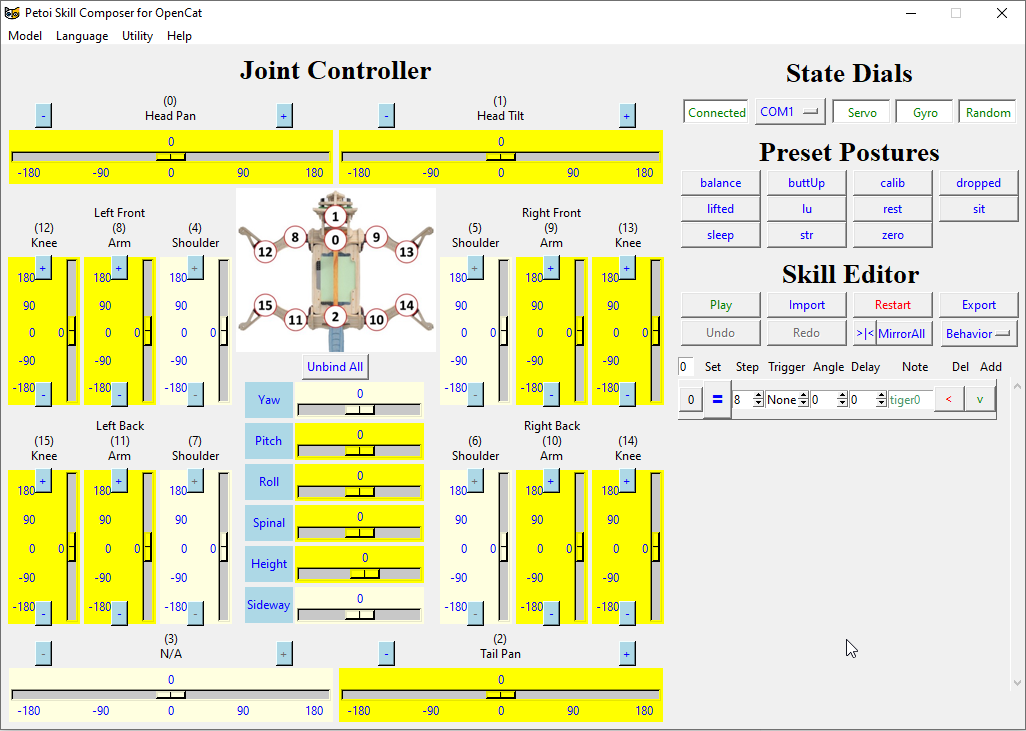
Task: Click the Tail Pan plus button
Action: (x=626, y=654)
